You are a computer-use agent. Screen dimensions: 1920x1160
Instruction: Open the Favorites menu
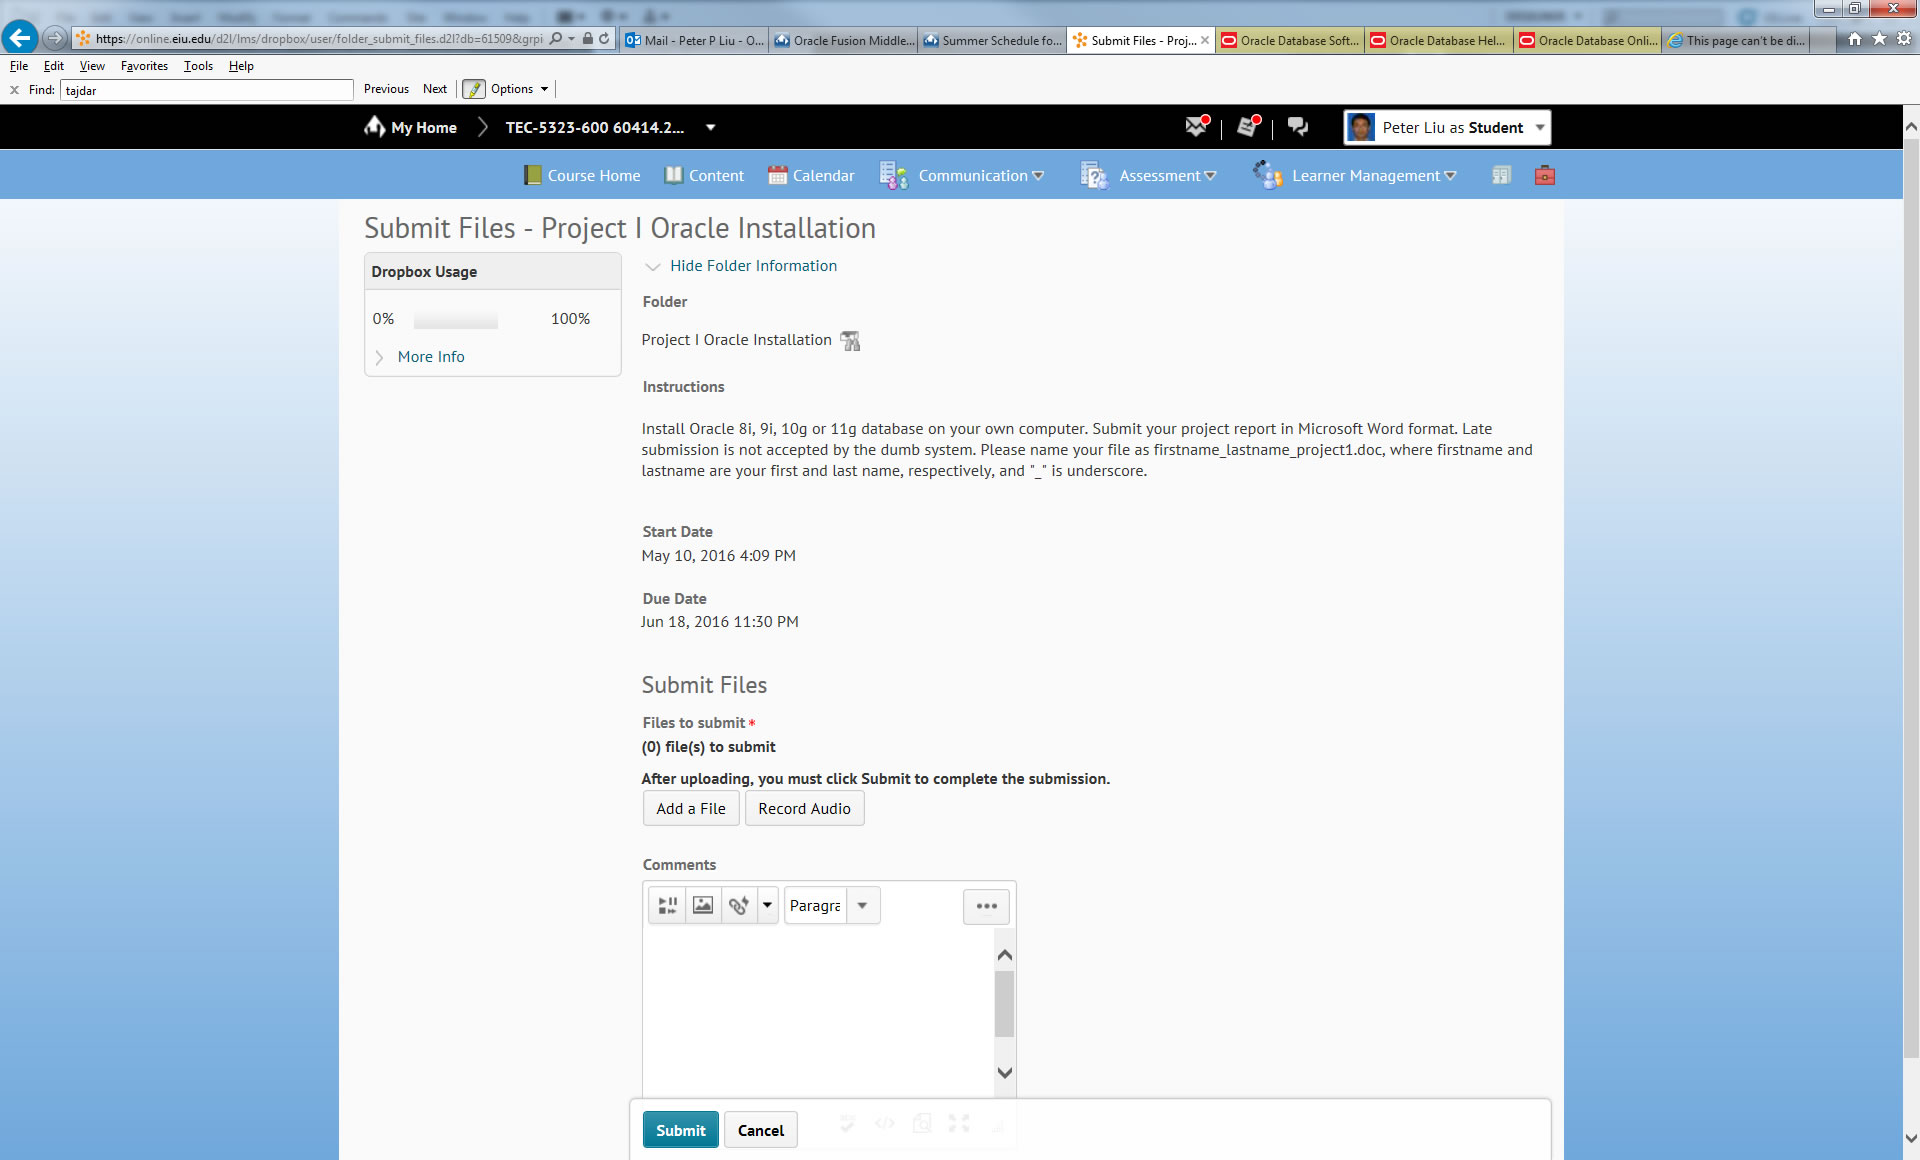144,66
